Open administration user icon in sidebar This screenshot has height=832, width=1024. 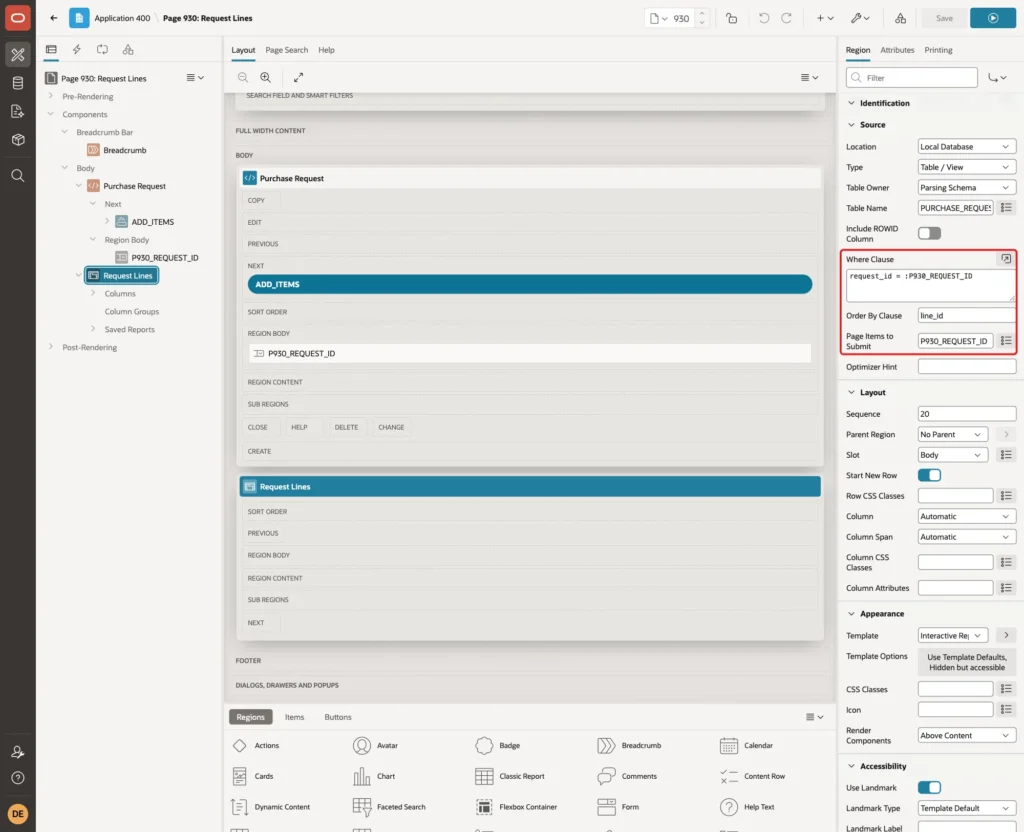(18, 752)
